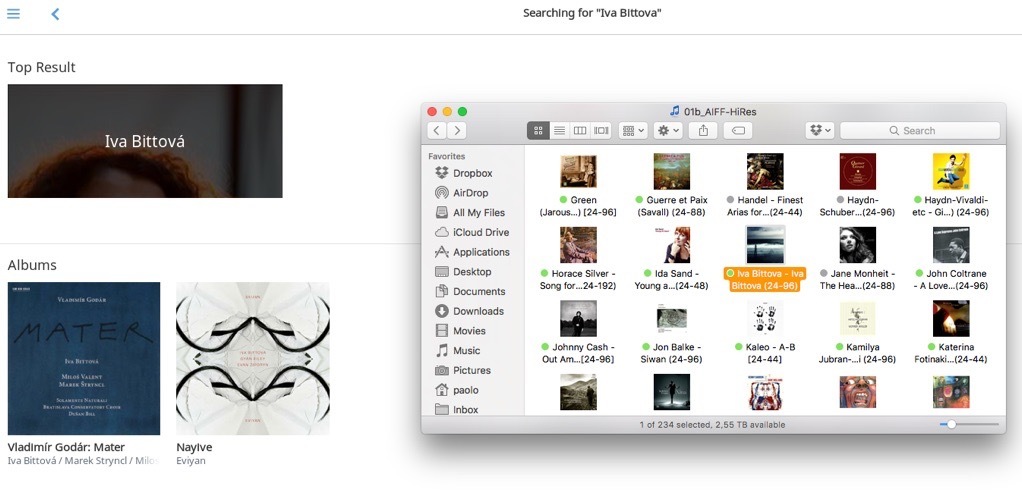Select the Kaleo - A-B [24-44] folder icon
Screen dimensions: 1022x493
coord(765,318)
